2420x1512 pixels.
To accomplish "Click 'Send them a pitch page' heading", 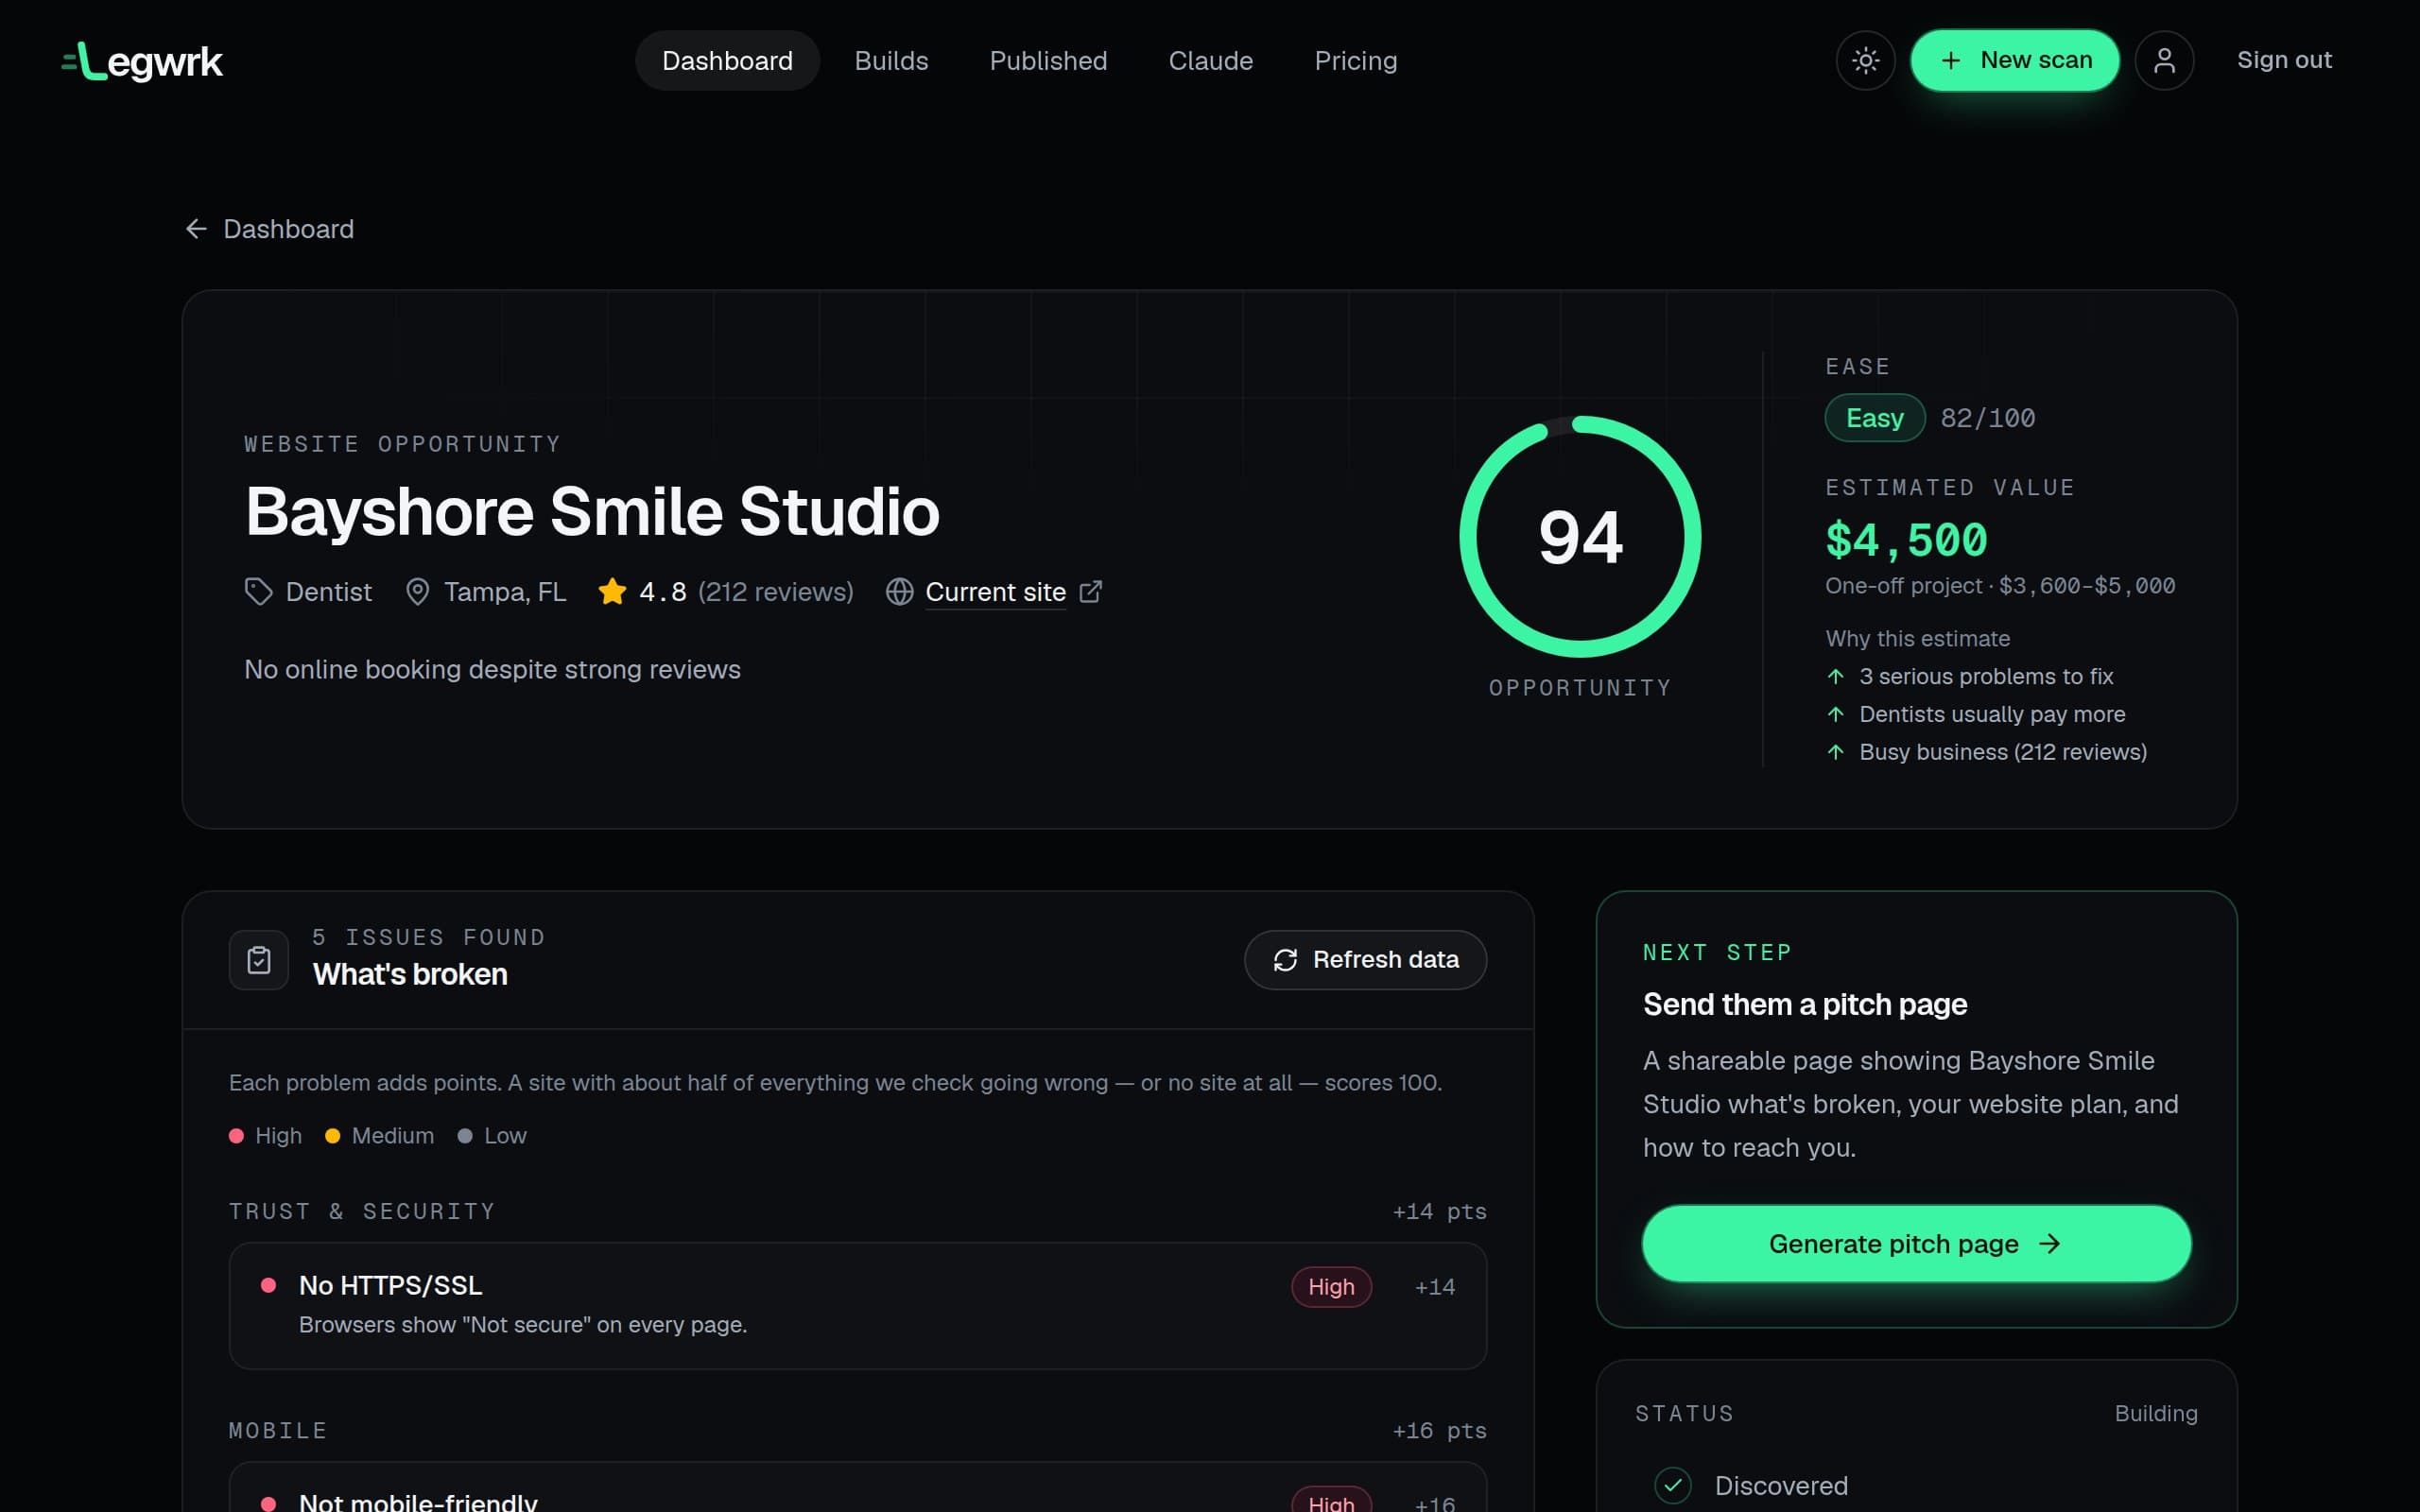I will [1805, 1004].
